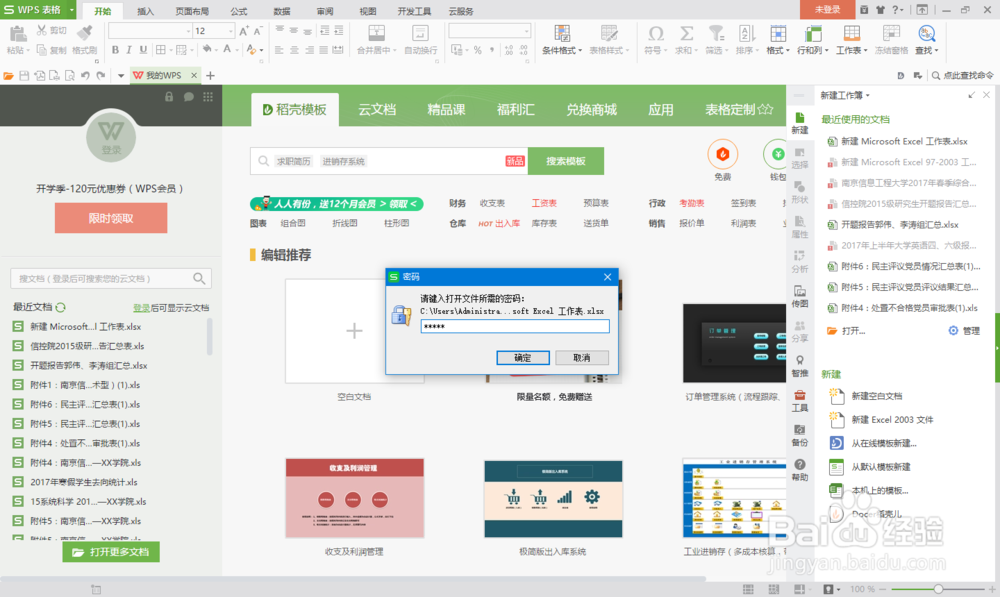This screenshot has width=1000, height=597.
Task: Click the 限时领取 coupon button
Action: pos(111,218)
